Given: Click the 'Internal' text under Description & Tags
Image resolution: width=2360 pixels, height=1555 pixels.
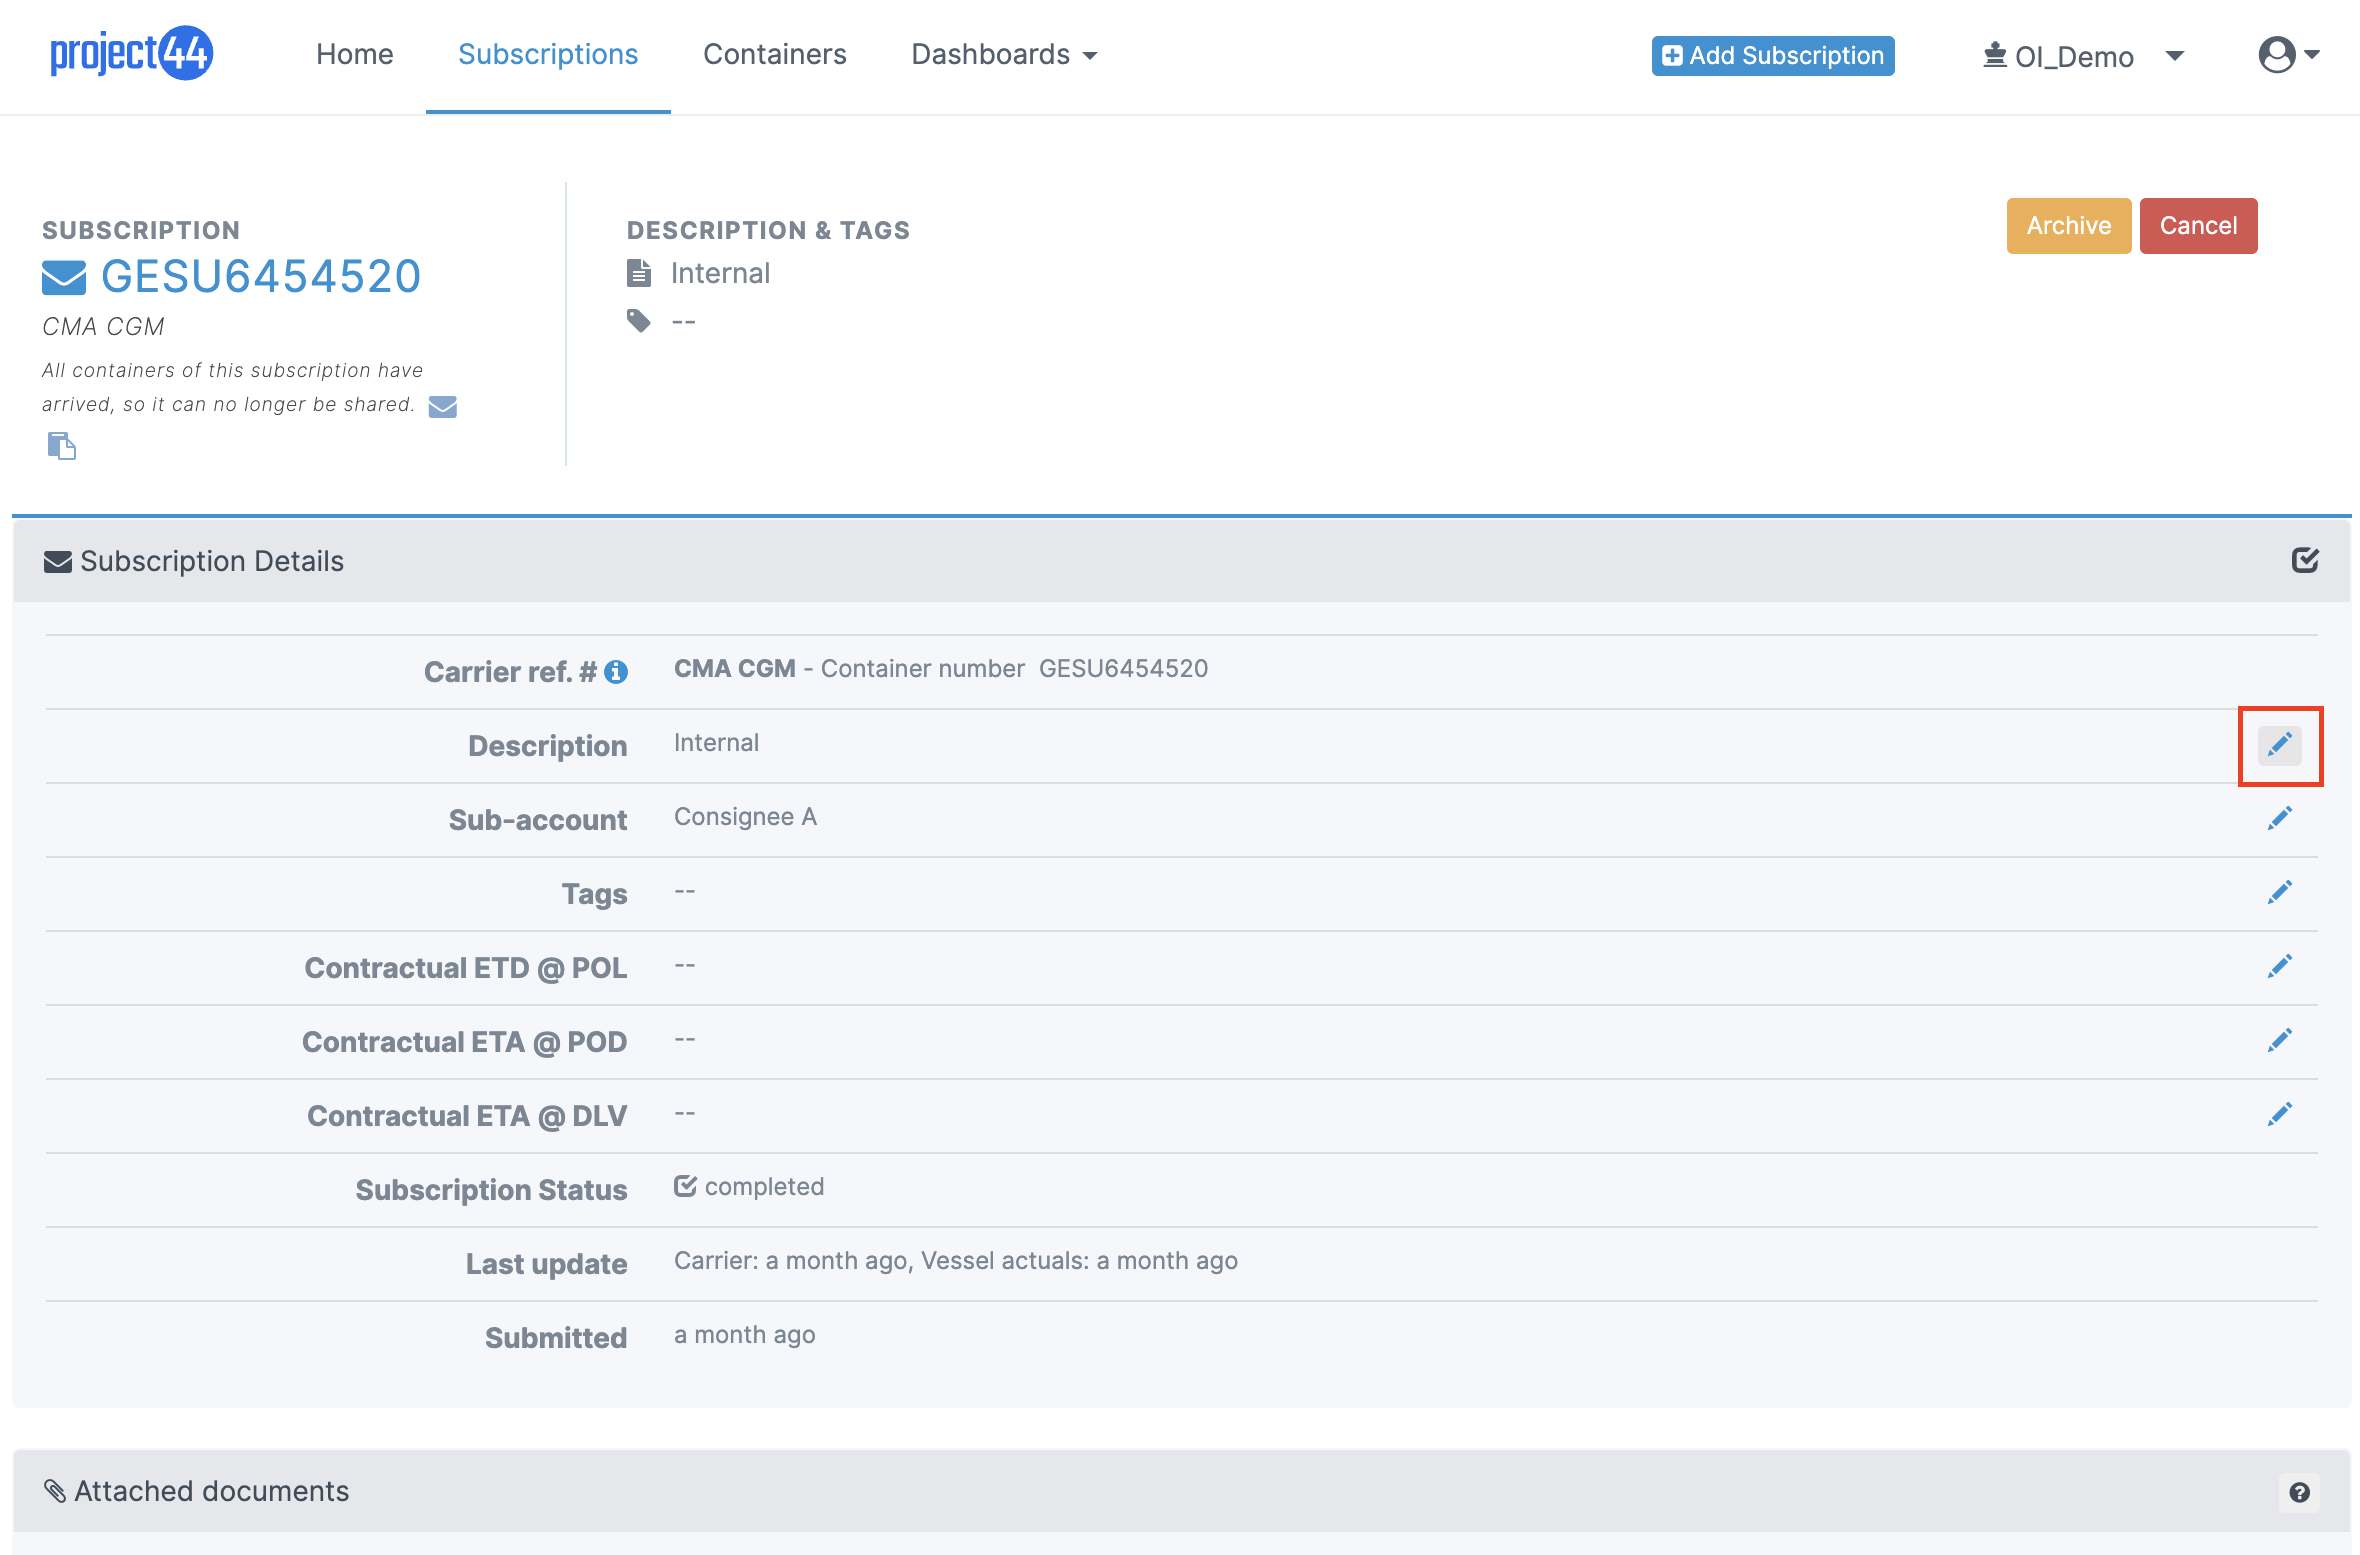Looking at the screenshot, I should 720,273.
